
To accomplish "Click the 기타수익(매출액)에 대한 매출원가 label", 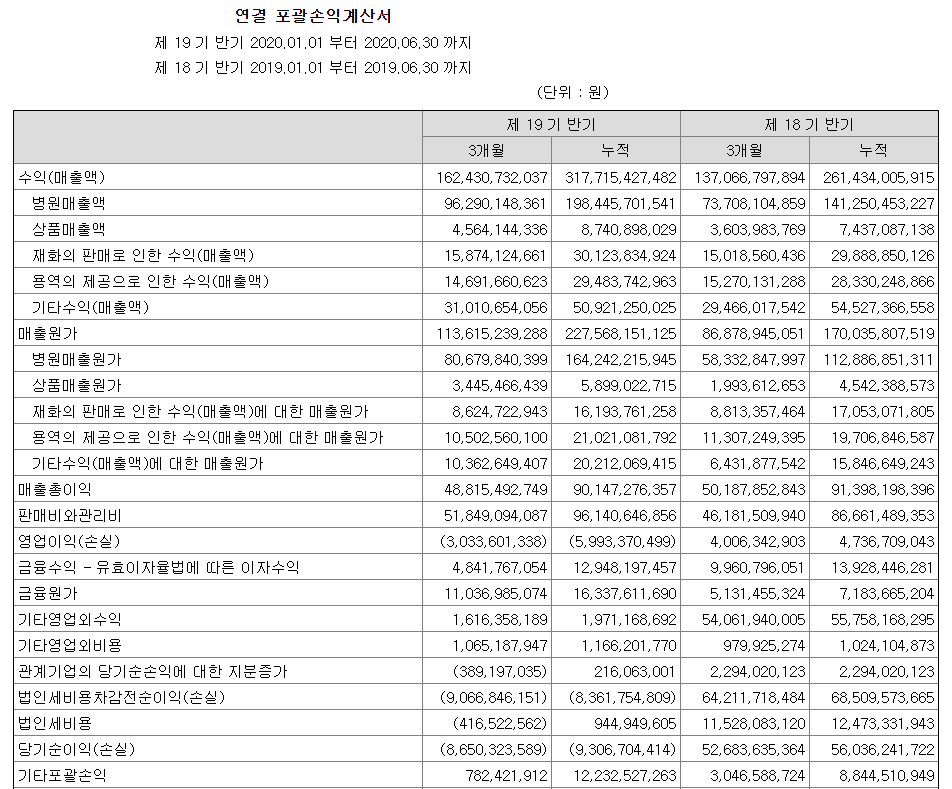I will click(148, 464).
